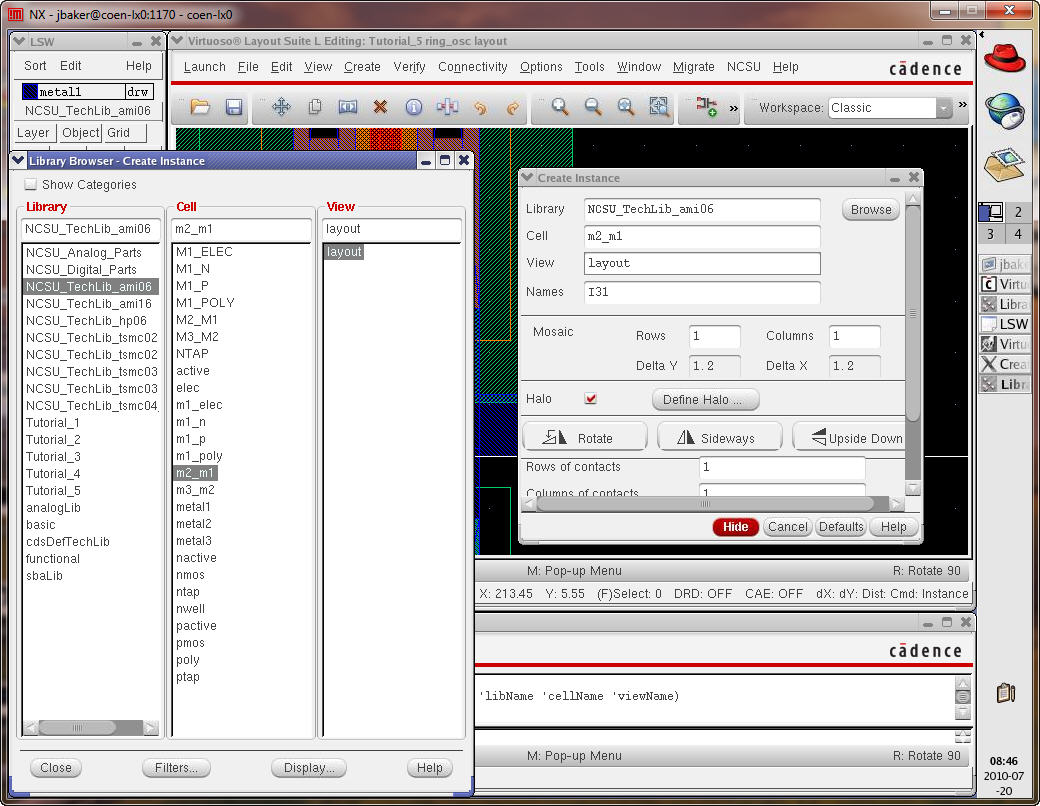Uncheck the Halo checkbox

point(591,399)
